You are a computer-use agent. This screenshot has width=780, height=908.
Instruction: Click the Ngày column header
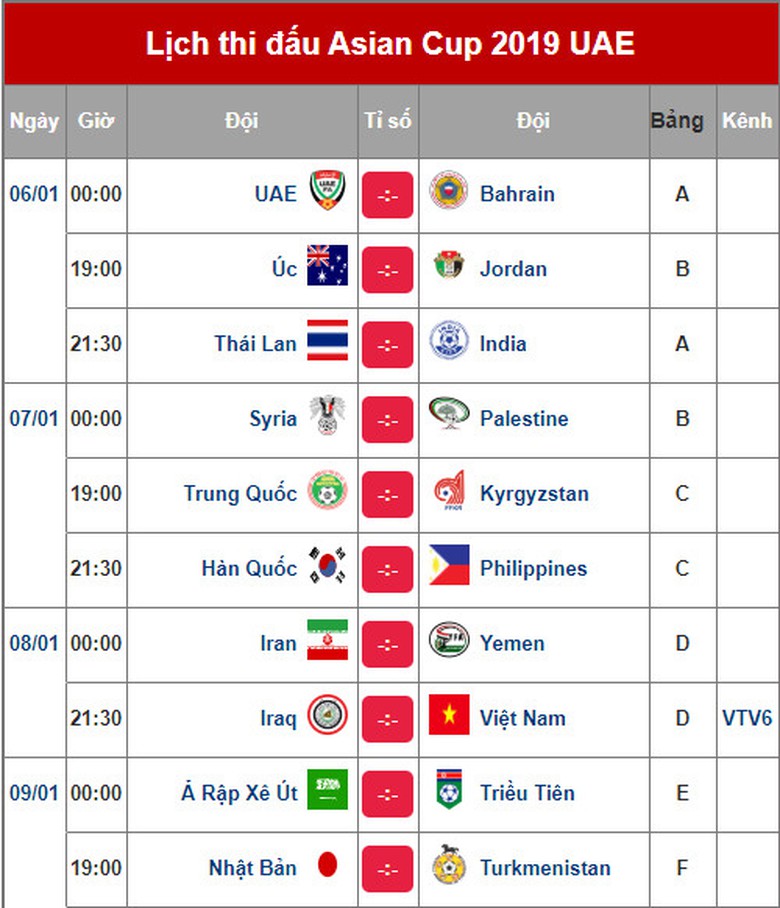(34, 121)
